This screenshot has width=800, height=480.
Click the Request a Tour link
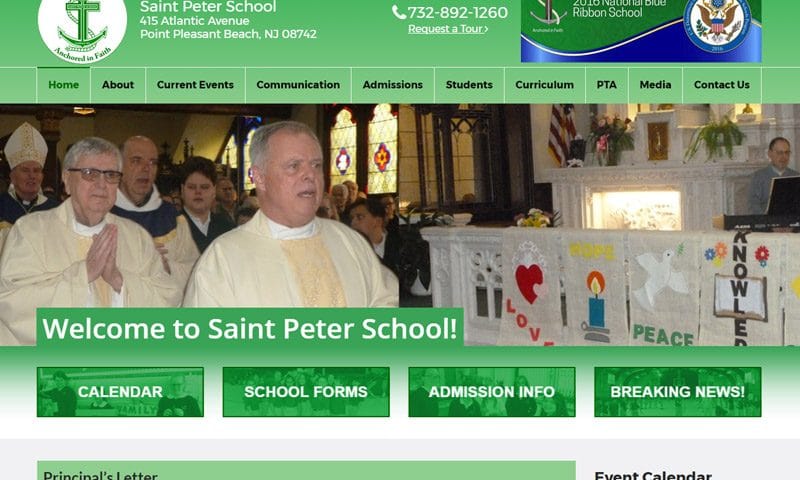coord(448,29)
